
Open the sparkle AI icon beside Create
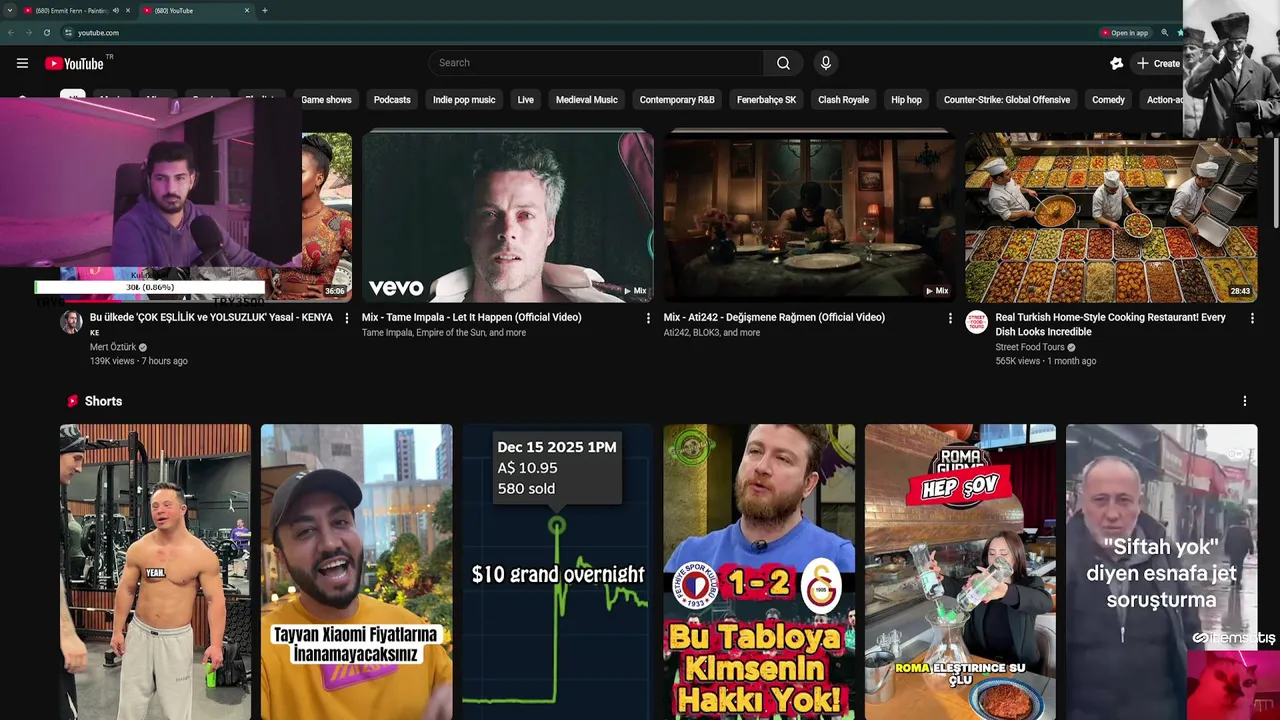[x=1117, y=63]
